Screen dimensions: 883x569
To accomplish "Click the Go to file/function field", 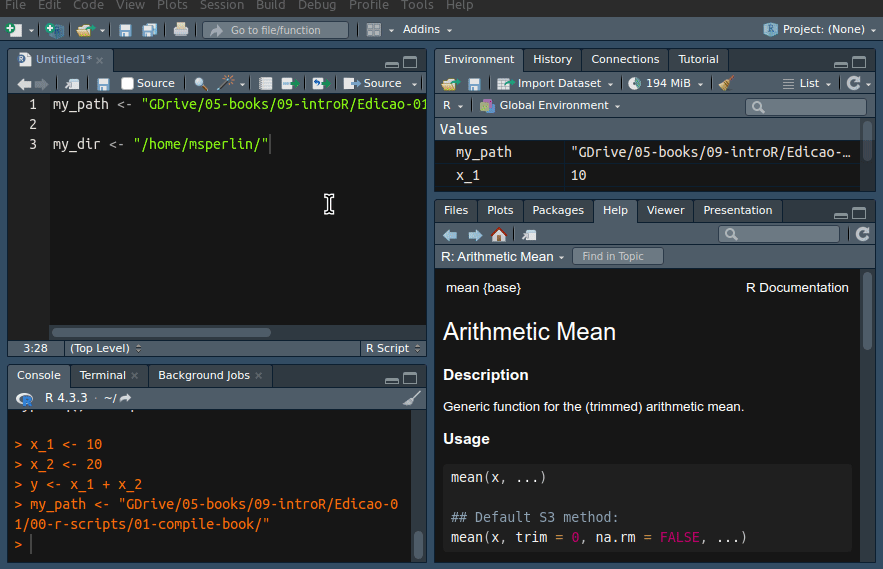I will pos(275,30).
